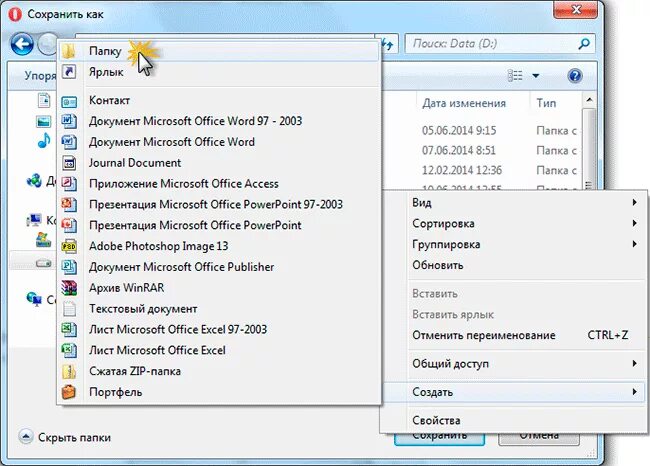The image size is (650, 466).
Task: Click the zipped folder icon beside Сжатая ZIP-папка
Action: pyautogui.click(x=69, y=371)
